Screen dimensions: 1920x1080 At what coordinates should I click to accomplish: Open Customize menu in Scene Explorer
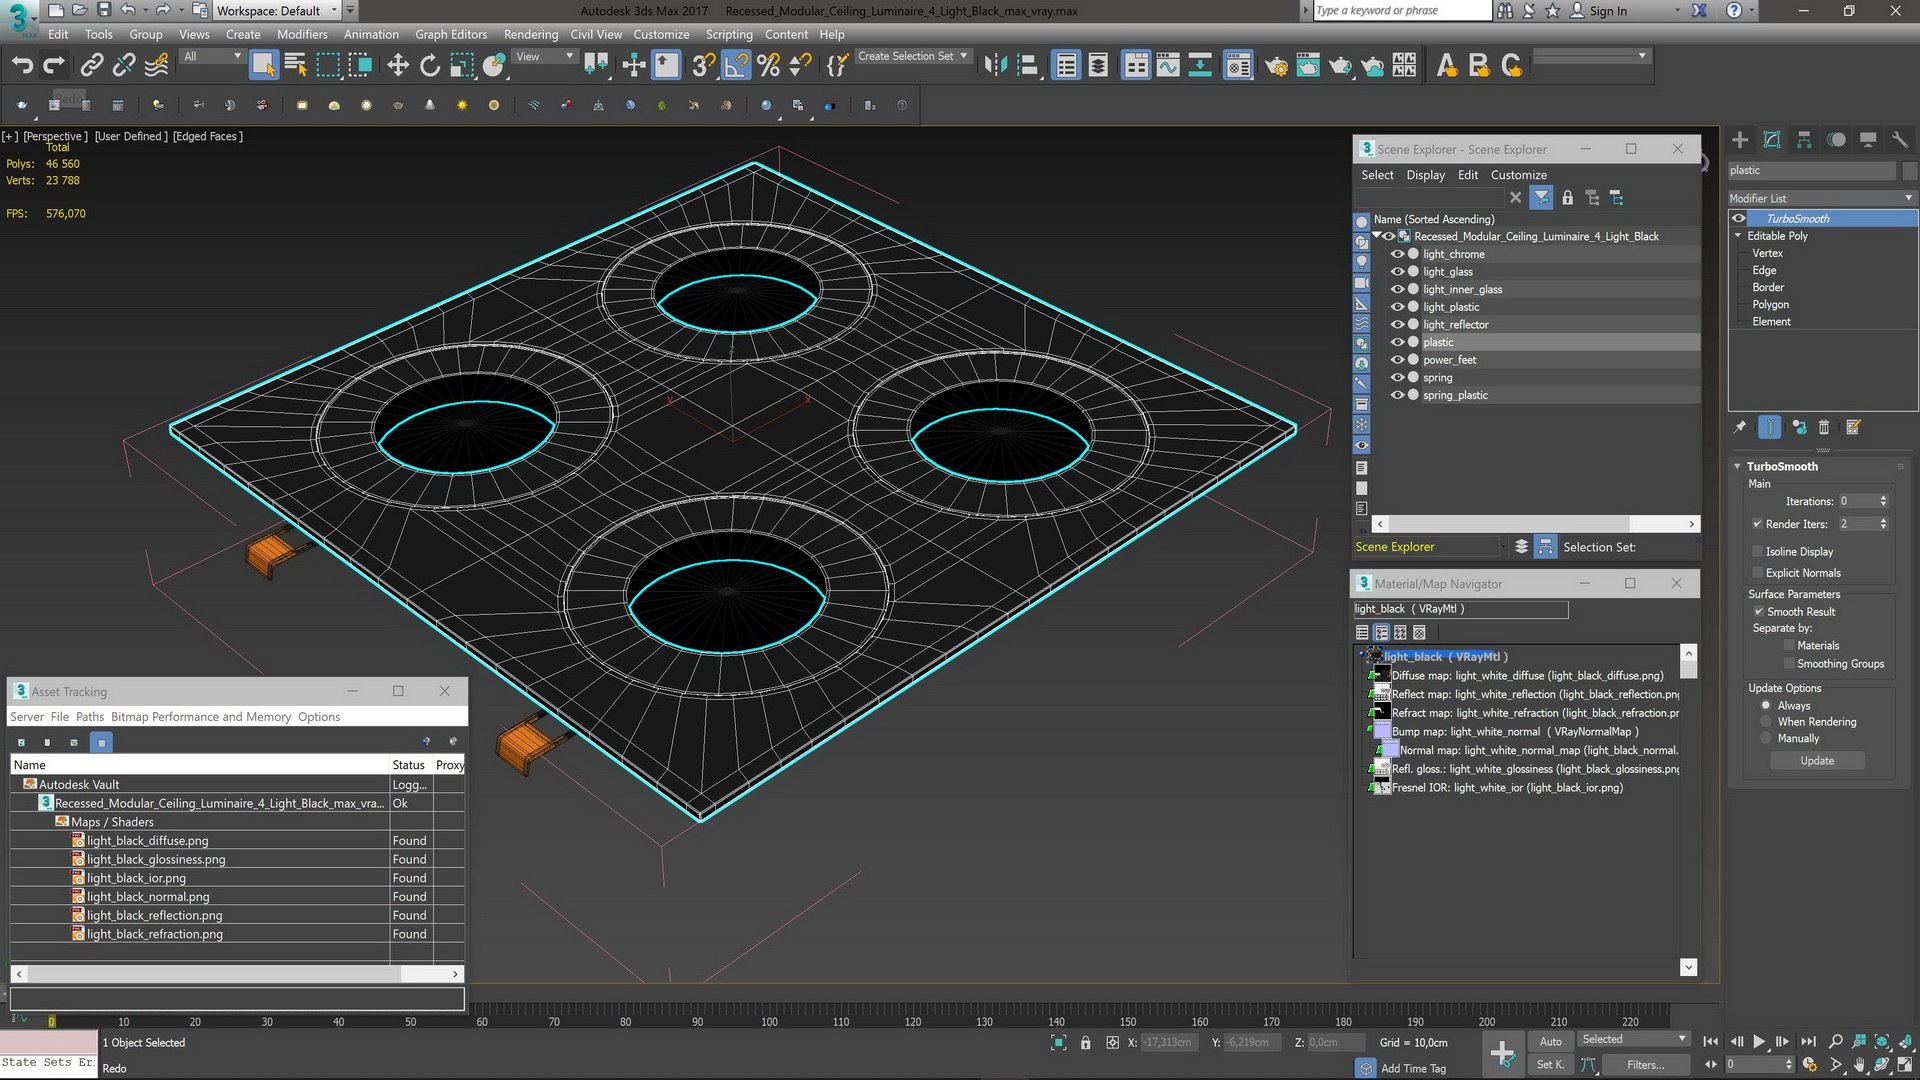click(1518, 175)
